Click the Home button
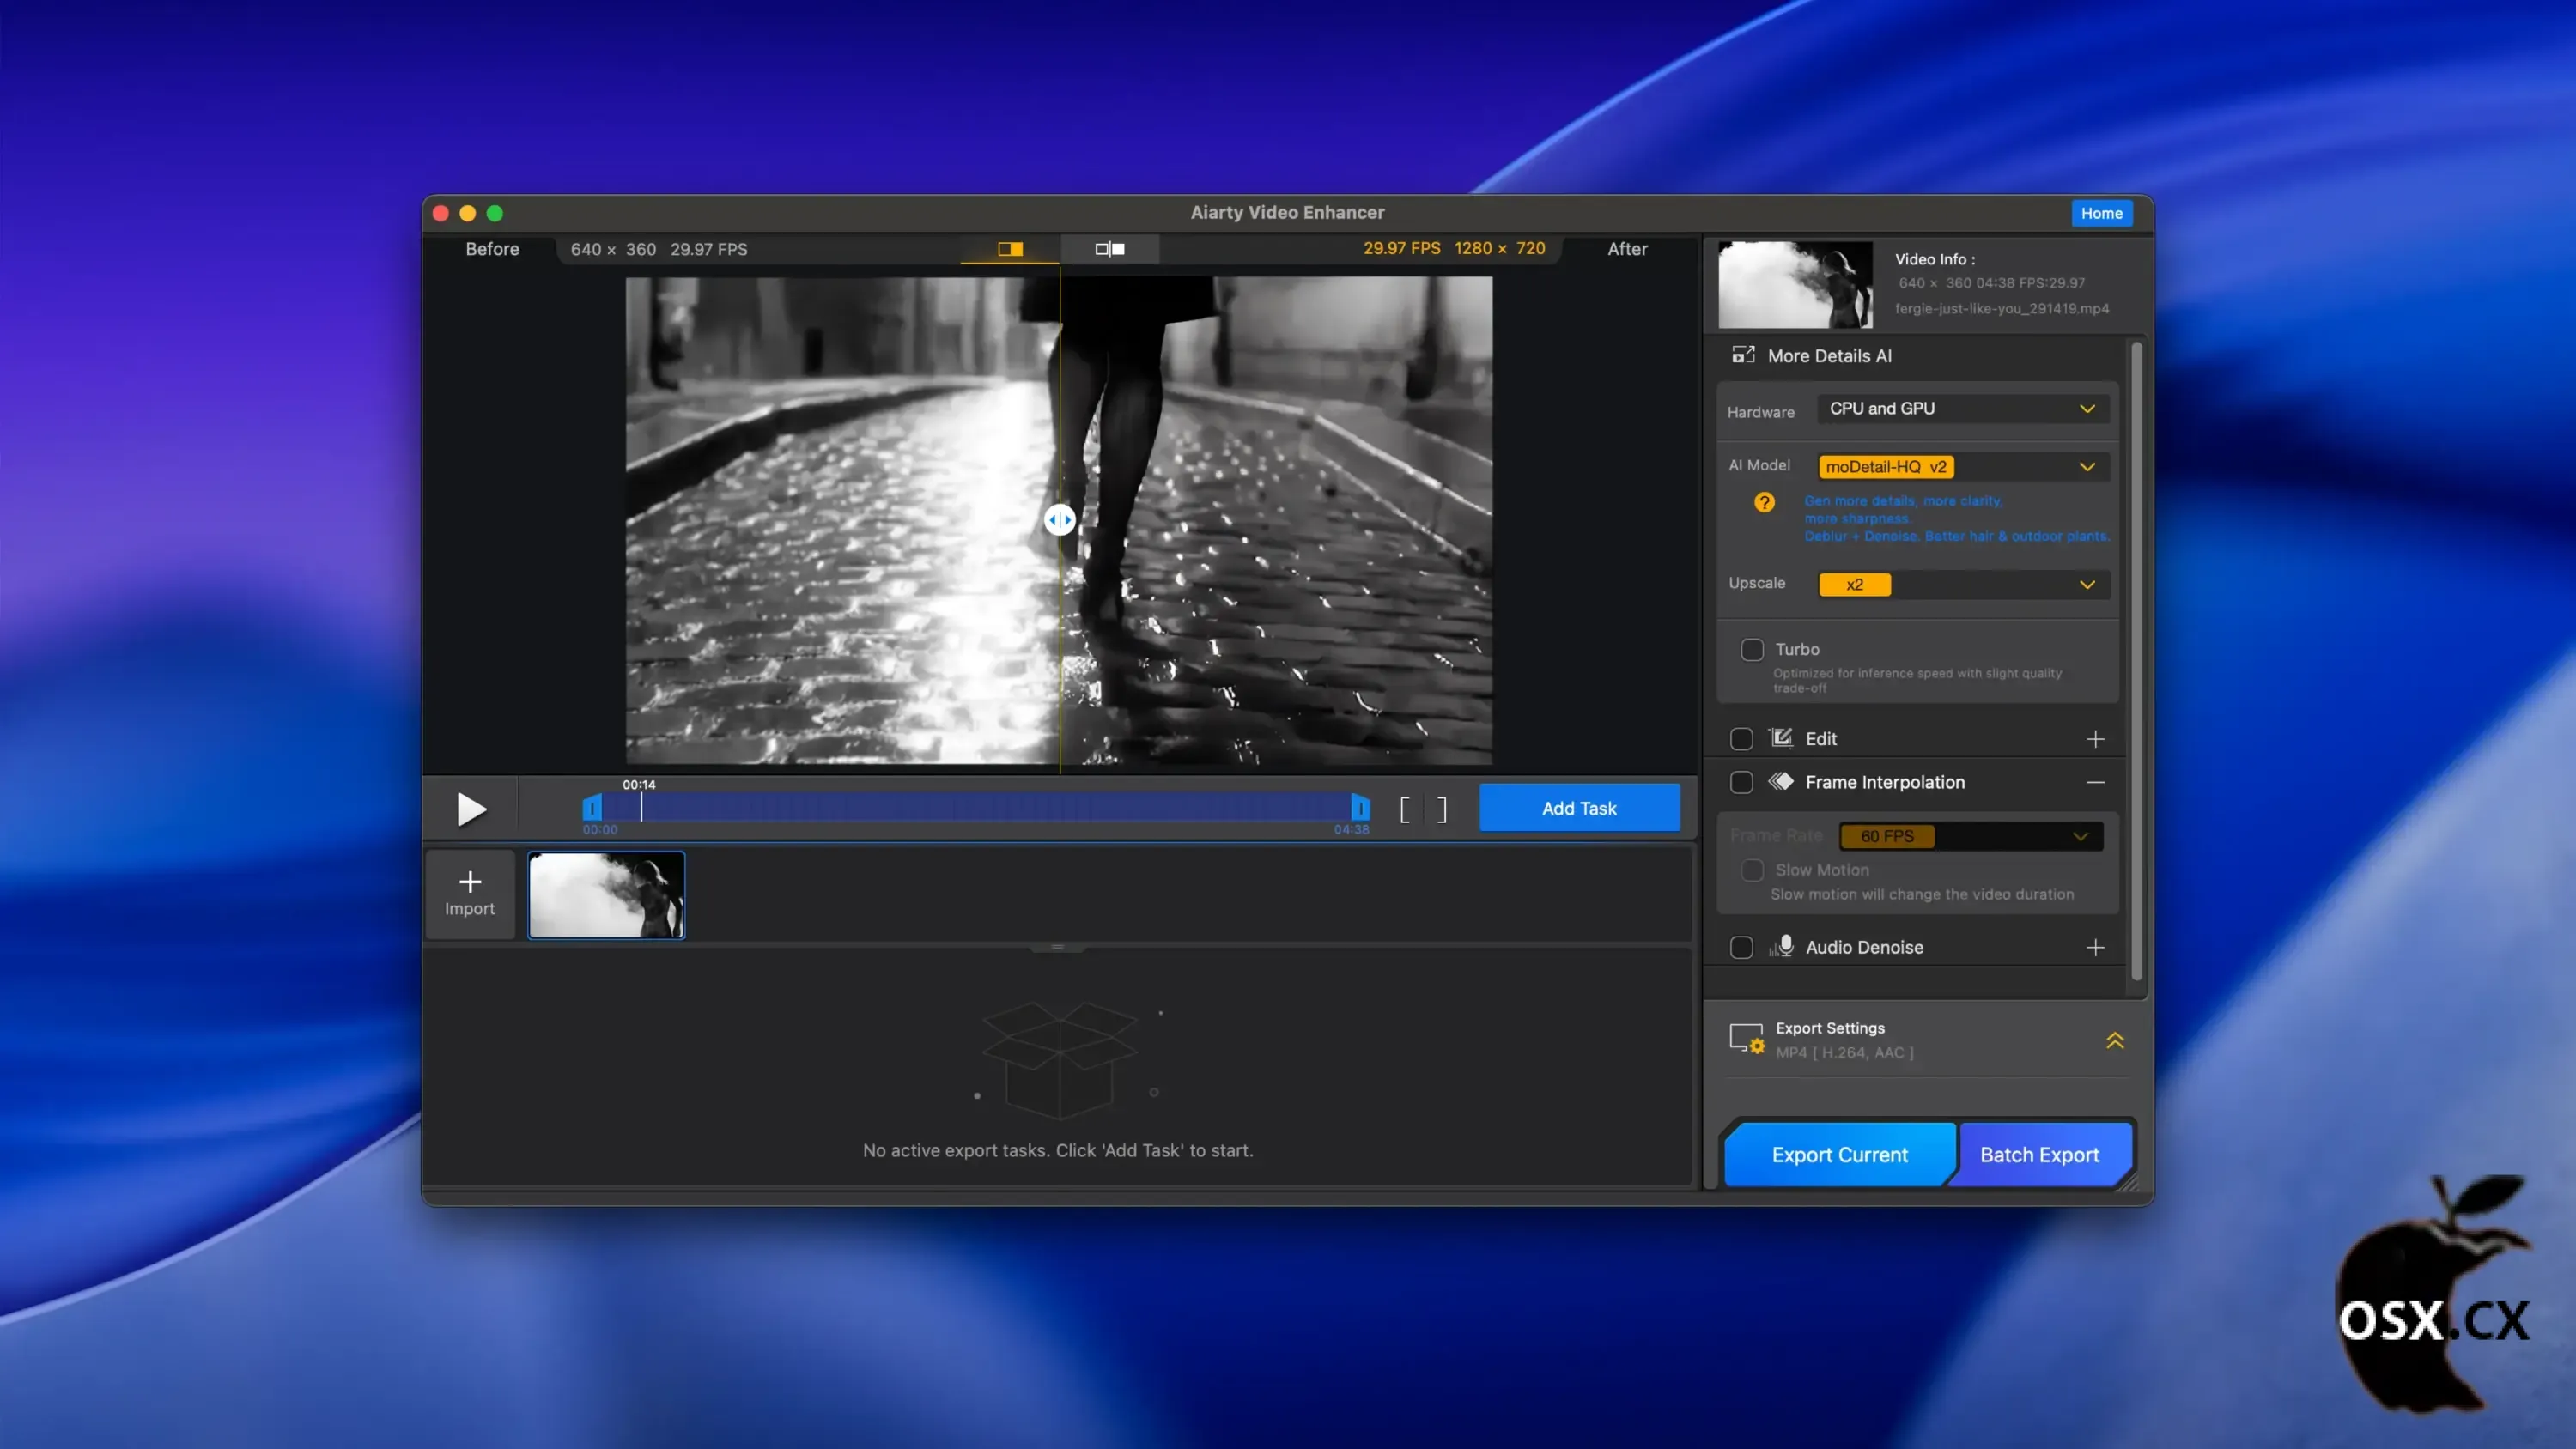 click(2101, 213)
